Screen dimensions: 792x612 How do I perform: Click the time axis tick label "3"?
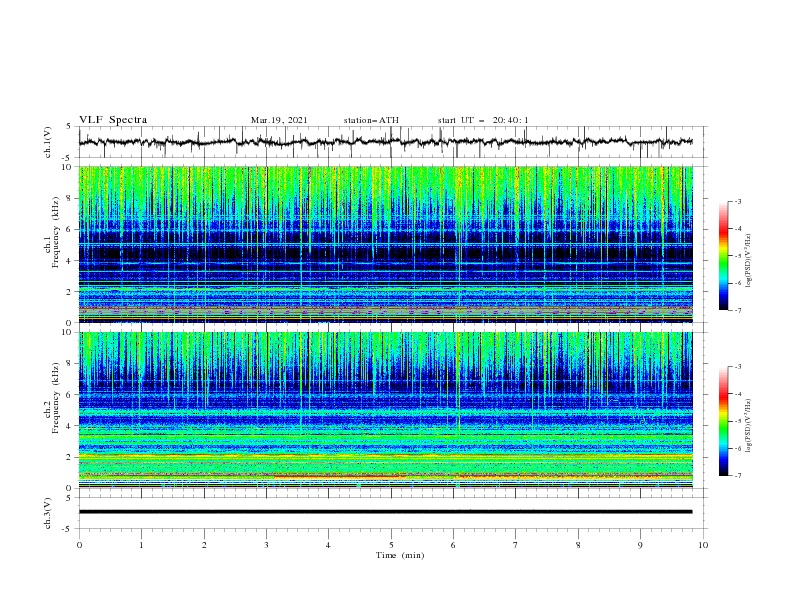[x=266, y=545]
